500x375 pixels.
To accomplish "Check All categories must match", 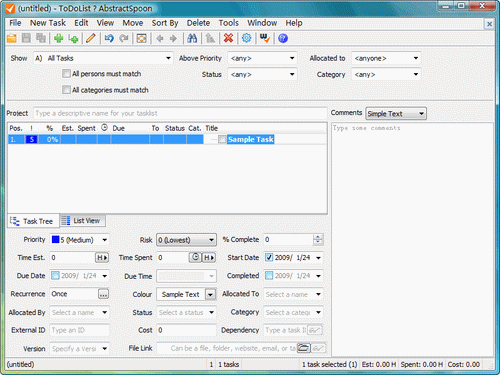I will pos(66,90).
